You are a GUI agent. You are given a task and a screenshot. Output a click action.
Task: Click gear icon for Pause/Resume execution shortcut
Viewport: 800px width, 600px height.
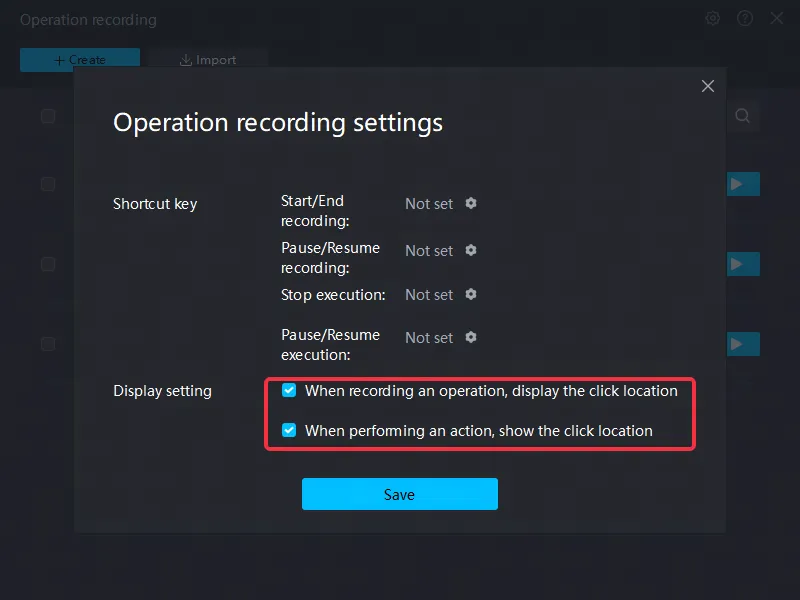click(471, 337)
